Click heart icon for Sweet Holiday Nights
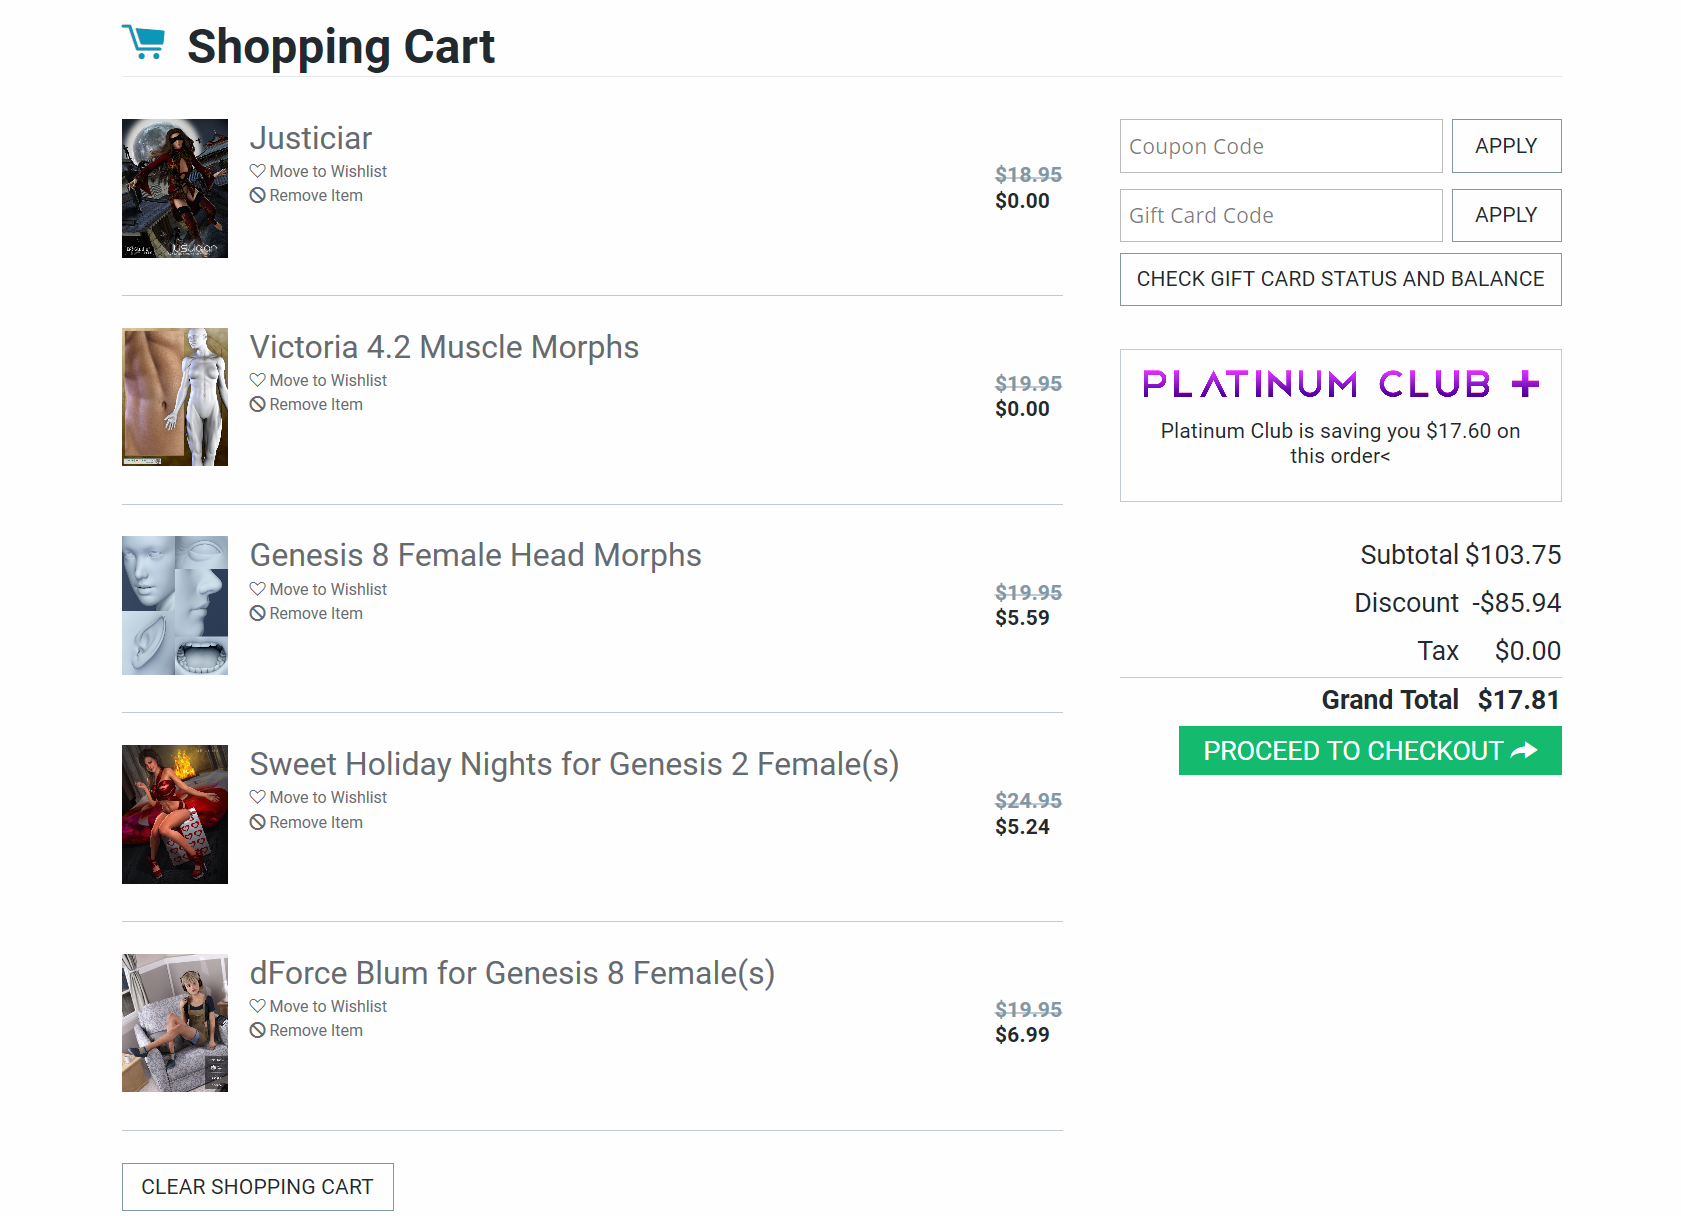 coord(258,797)
